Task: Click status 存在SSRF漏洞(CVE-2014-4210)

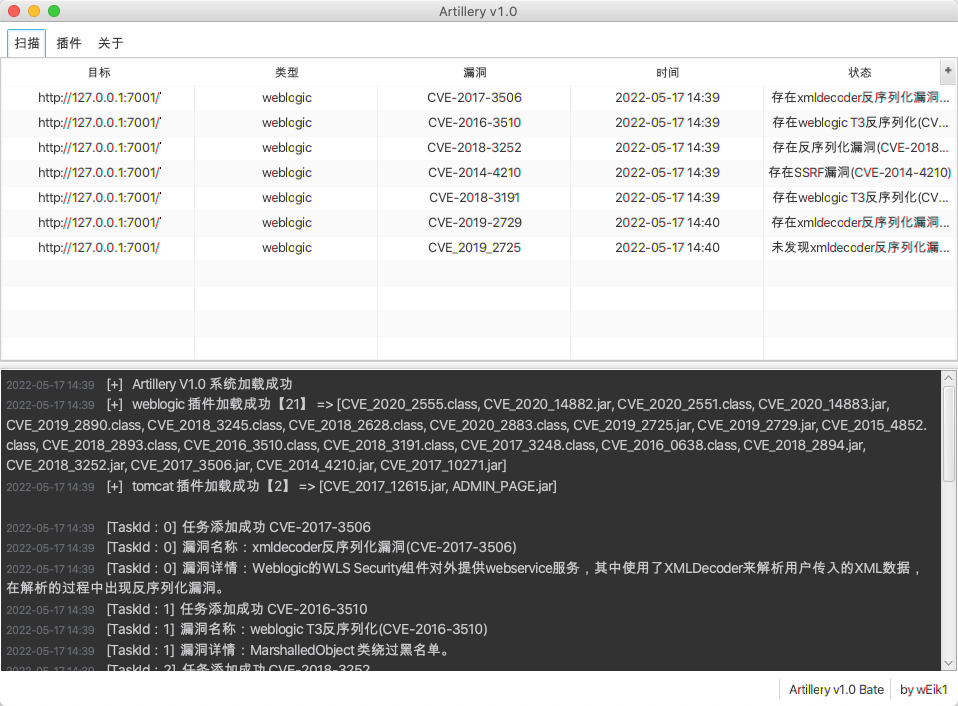Action: 860,173
